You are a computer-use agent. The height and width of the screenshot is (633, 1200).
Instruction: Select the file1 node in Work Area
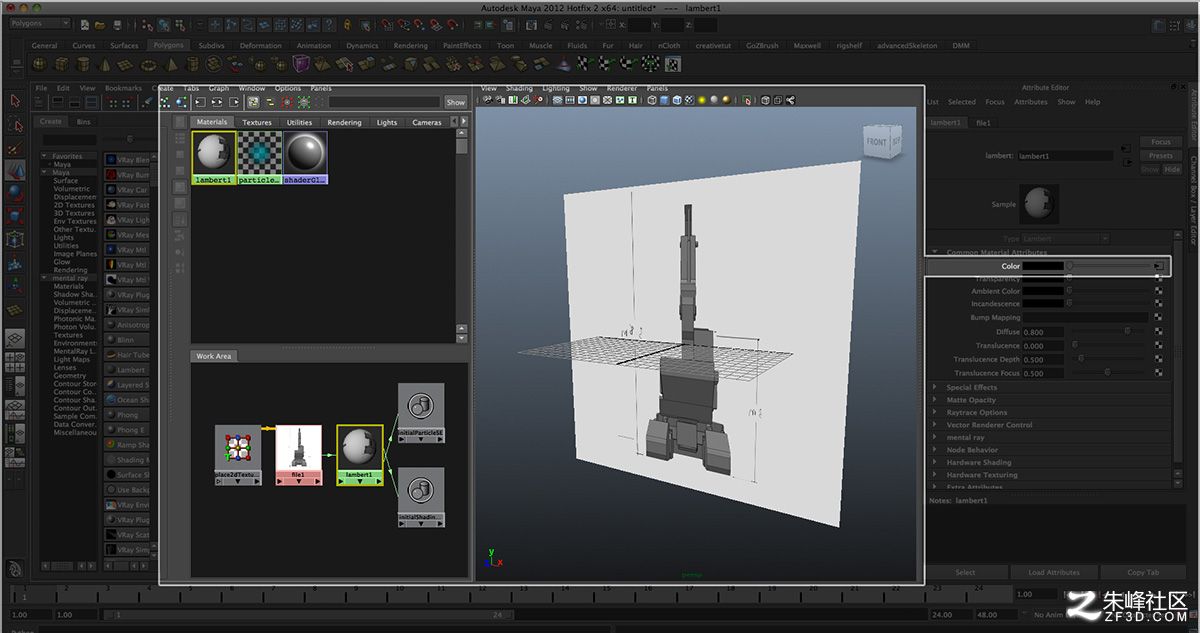click(x=298, y=455)
